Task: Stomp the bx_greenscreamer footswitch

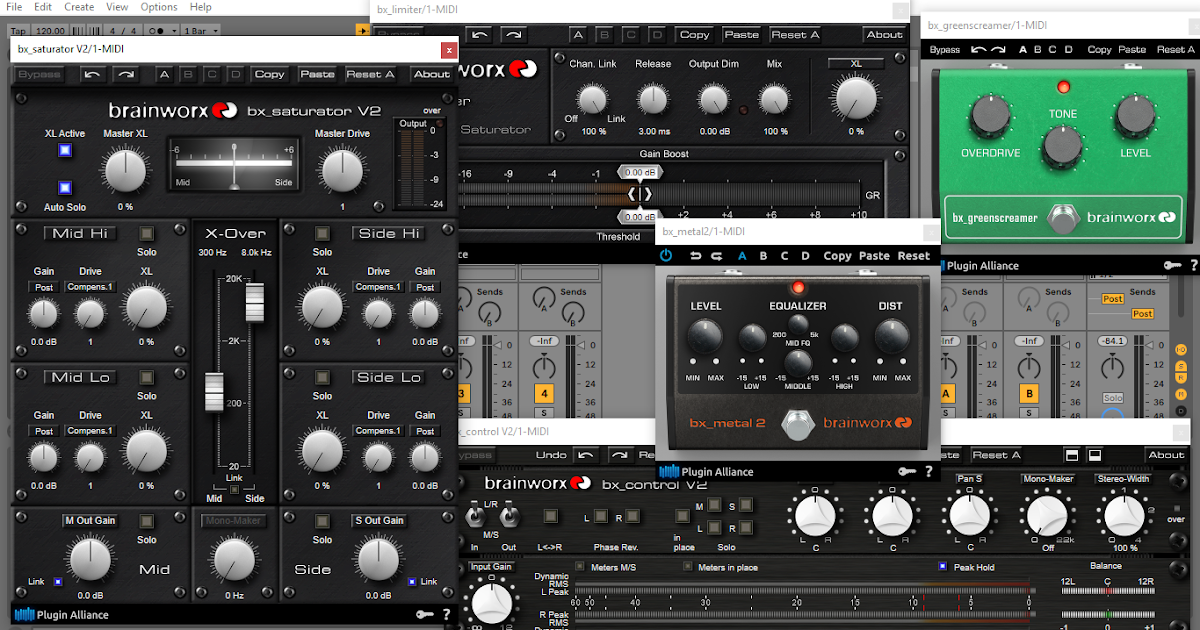Action: (1065, 218)
